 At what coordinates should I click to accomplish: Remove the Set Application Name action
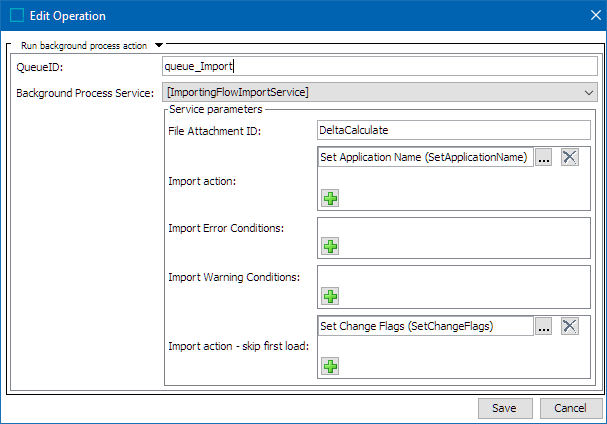pos(569,157)
